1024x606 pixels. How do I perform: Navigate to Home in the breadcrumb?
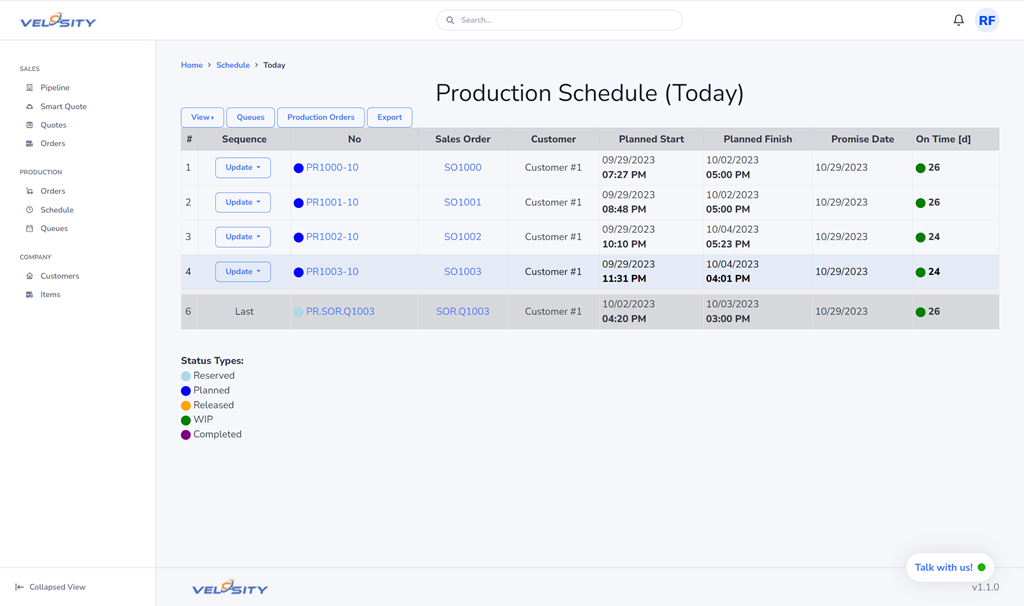[x=191, y=65]
